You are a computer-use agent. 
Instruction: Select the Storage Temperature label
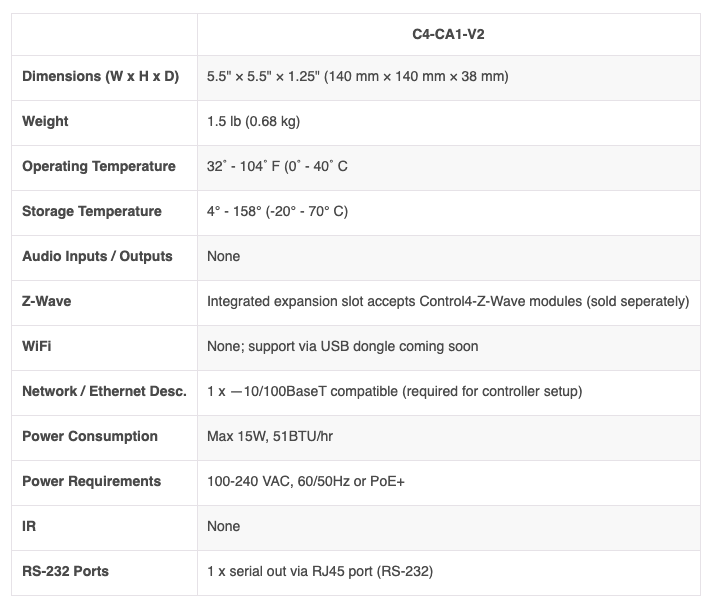(92, 212)
